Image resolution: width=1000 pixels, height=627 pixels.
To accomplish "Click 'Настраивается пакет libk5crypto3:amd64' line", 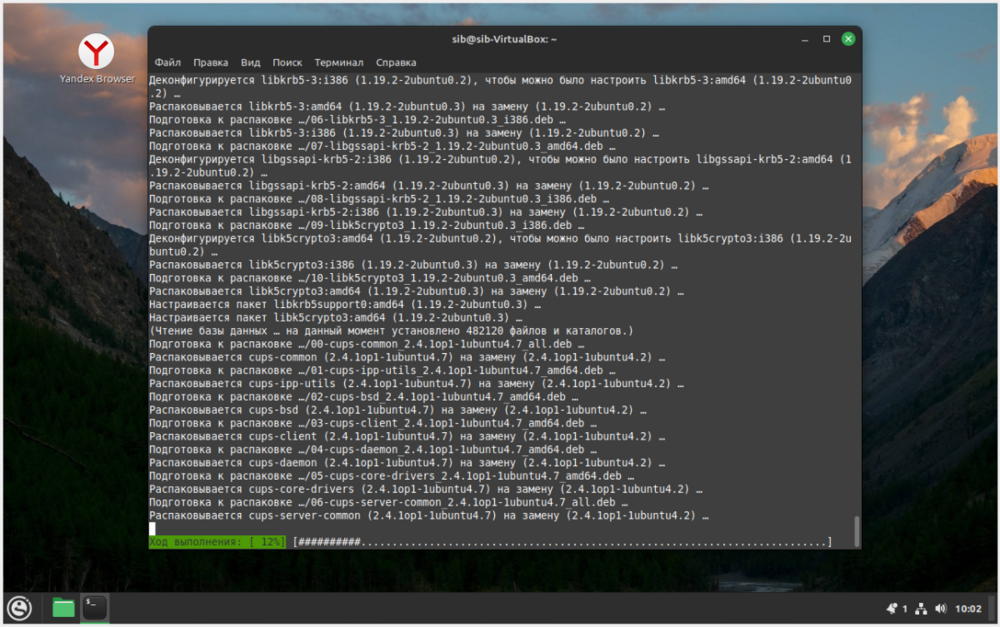I will point(335,318).
